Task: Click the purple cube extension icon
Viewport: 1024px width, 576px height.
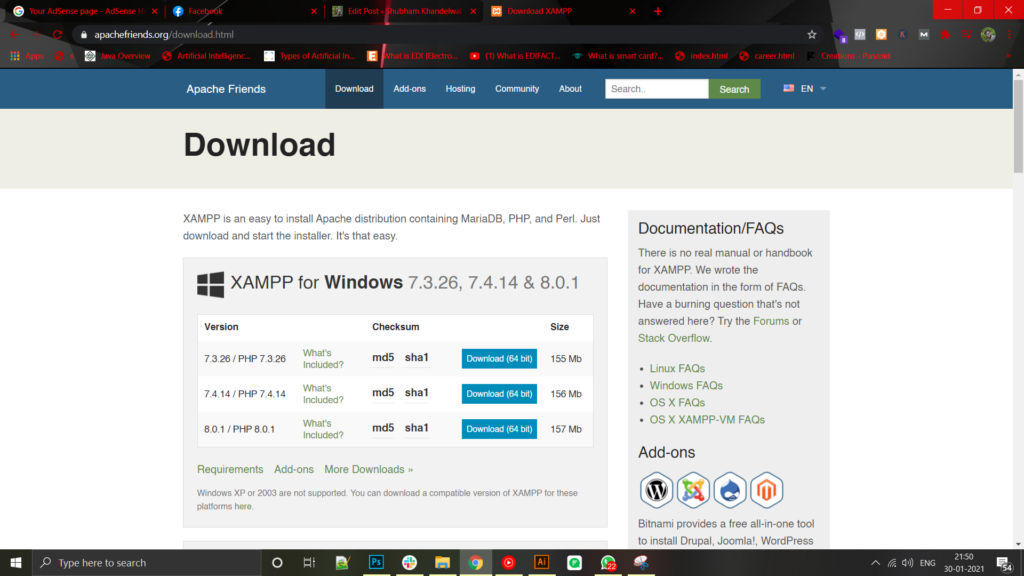Action: click(x=839, y=35)
